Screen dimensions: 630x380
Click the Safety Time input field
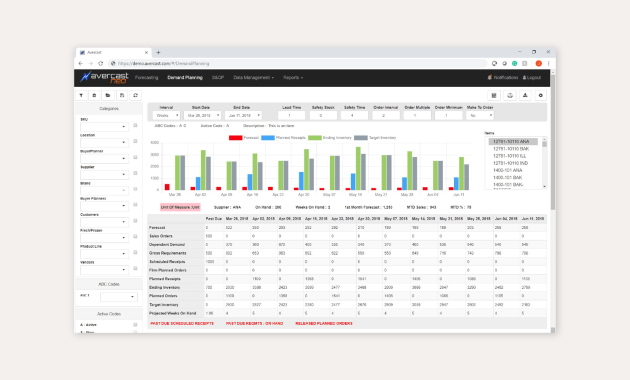pos(354,115)
